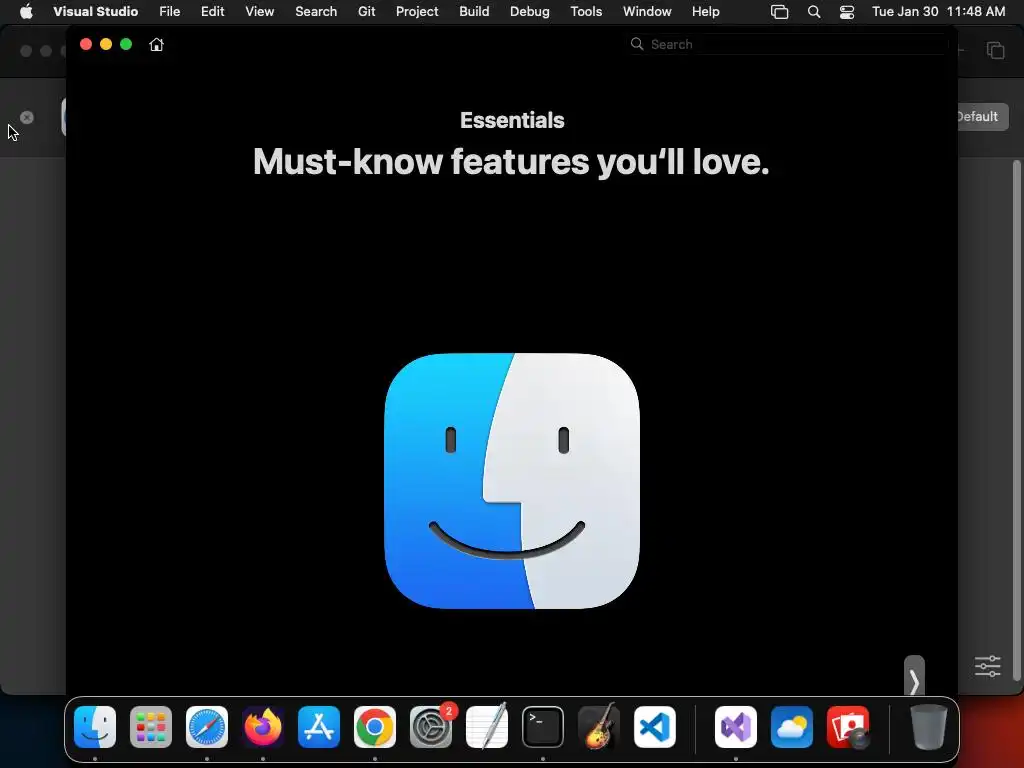This screenshot has width=1024, height=768.
Task: Open the Window menu
Action: [x=647, y=11]
